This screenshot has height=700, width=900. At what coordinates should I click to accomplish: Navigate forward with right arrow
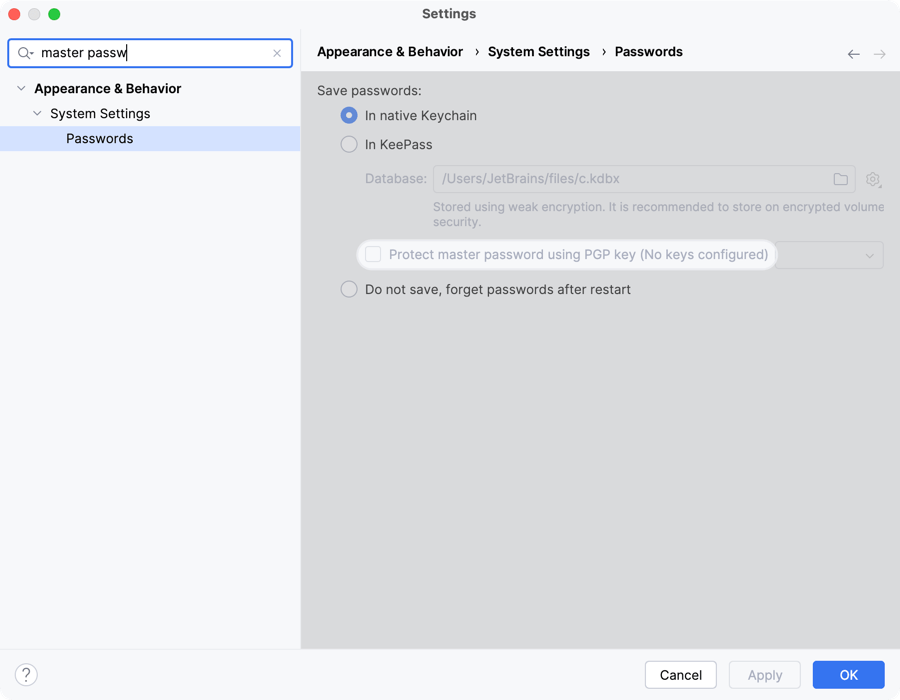[879, 54]
